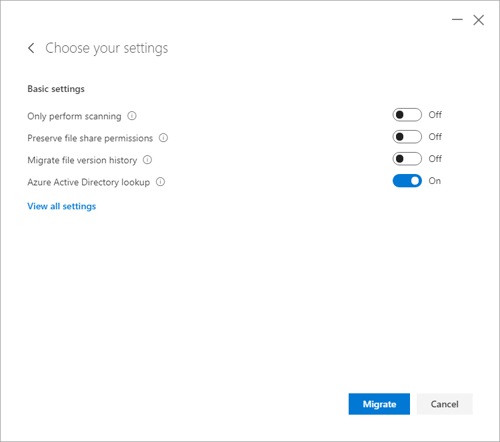
Task: Minimize the migration tool window
Action: [x=457, y=20]
